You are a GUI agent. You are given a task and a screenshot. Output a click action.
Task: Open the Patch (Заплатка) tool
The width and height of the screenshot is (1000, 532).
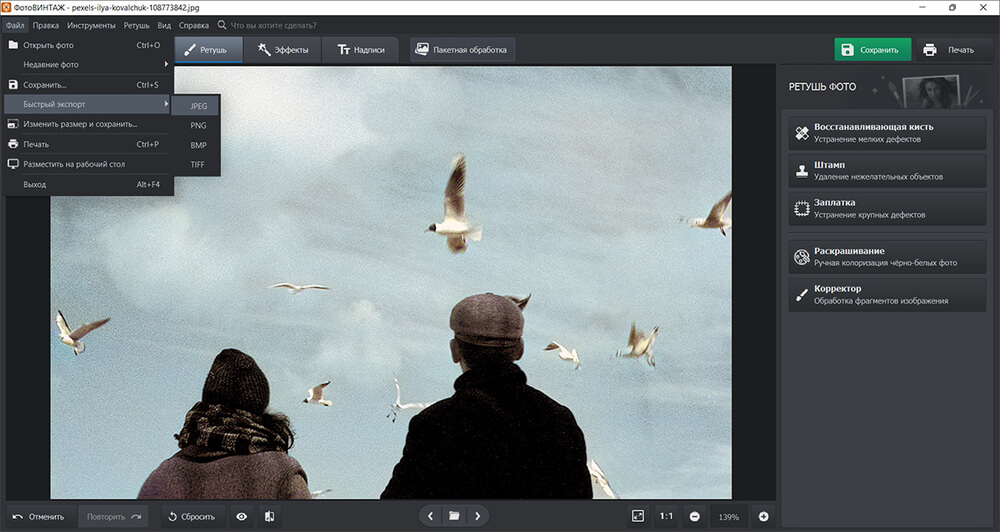[887, 208]
